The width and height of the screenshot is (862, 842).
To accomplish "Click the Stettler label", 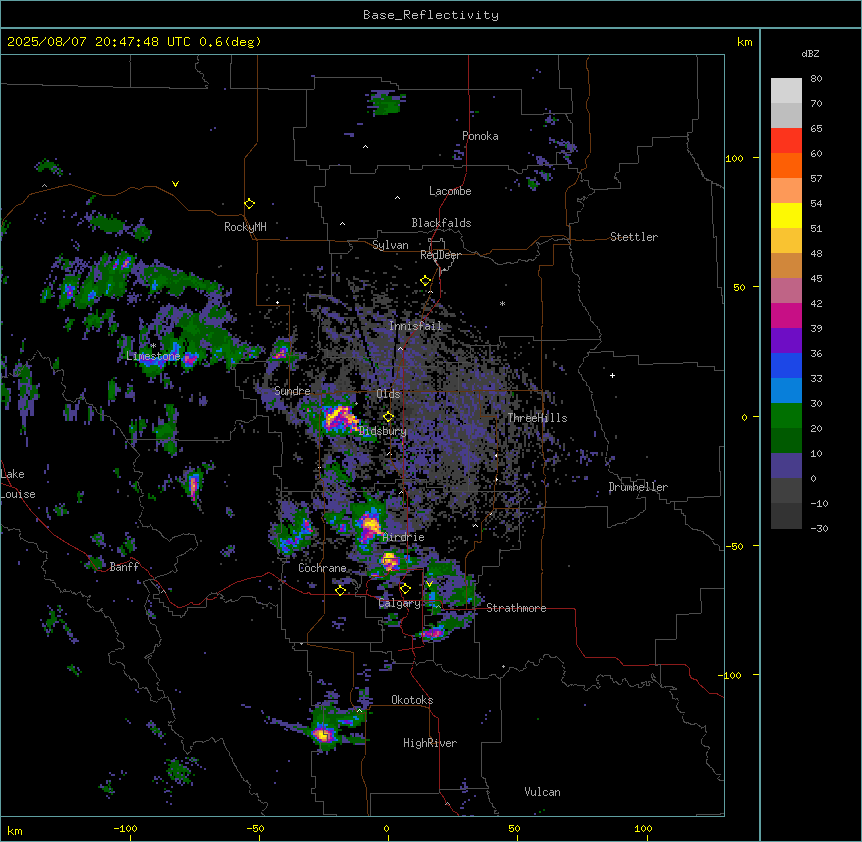I will pos(634,237).
